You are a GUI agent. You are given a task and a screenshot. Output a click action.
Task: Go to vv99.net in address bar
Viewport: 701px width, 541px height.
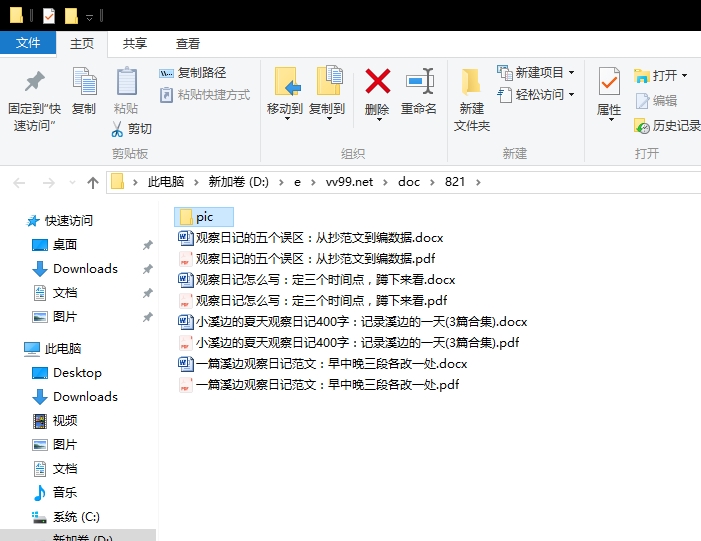tap(349, 182)
